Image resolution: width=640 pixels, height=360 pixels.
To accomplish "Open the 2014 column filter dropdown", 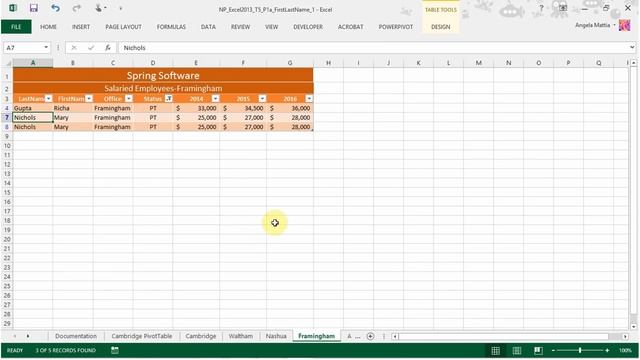I will [x=215, y=99].
